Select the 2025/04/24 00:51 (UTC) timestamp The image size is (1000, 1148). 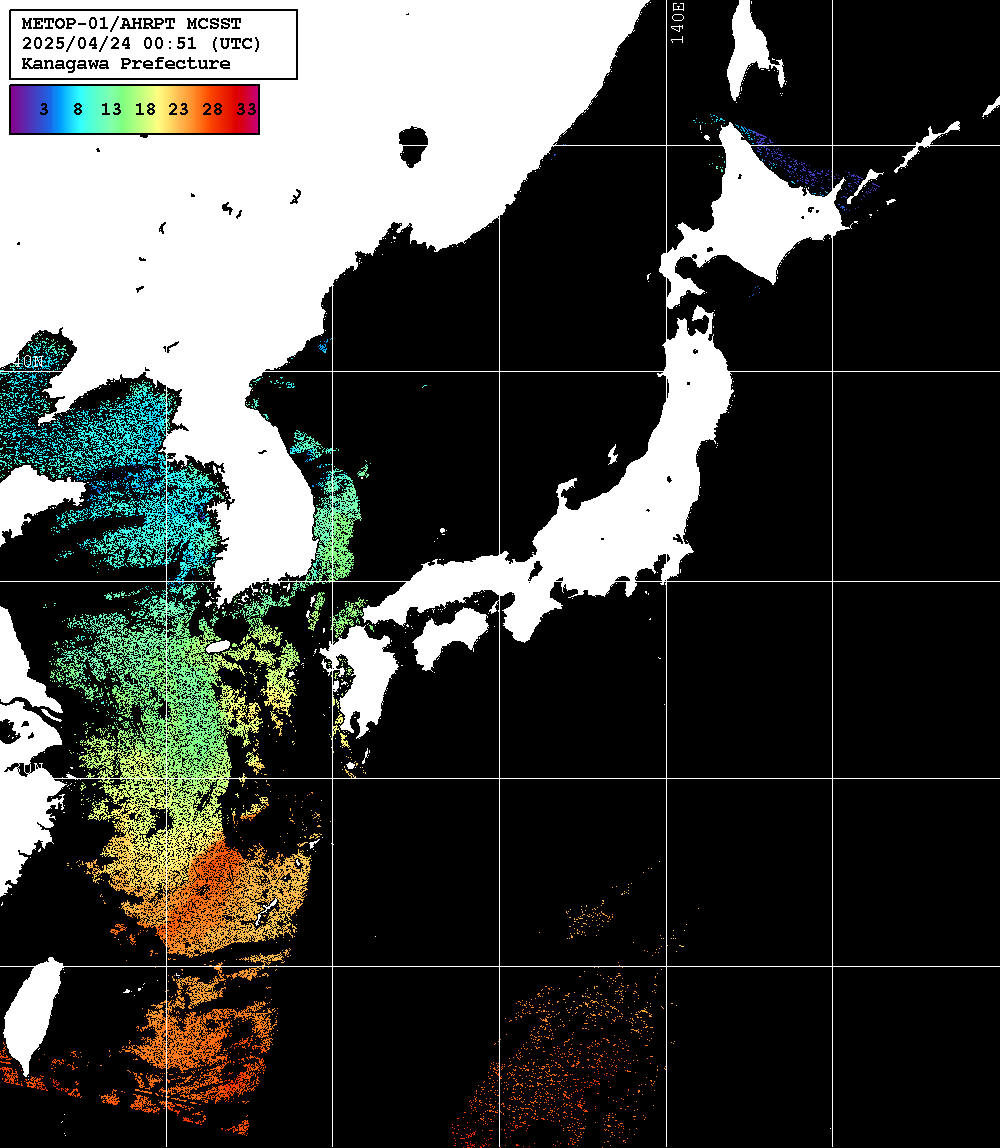click(x=141, y=43)
